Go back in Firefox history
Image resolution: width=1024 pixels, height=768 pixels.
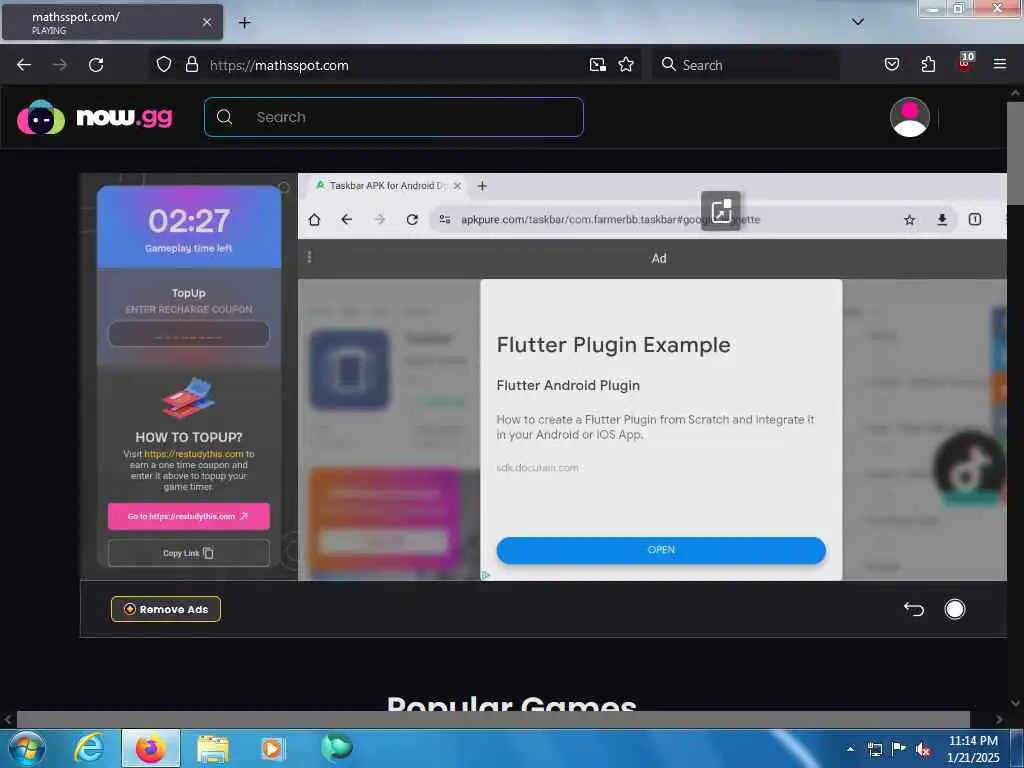(x=24, y=65)
